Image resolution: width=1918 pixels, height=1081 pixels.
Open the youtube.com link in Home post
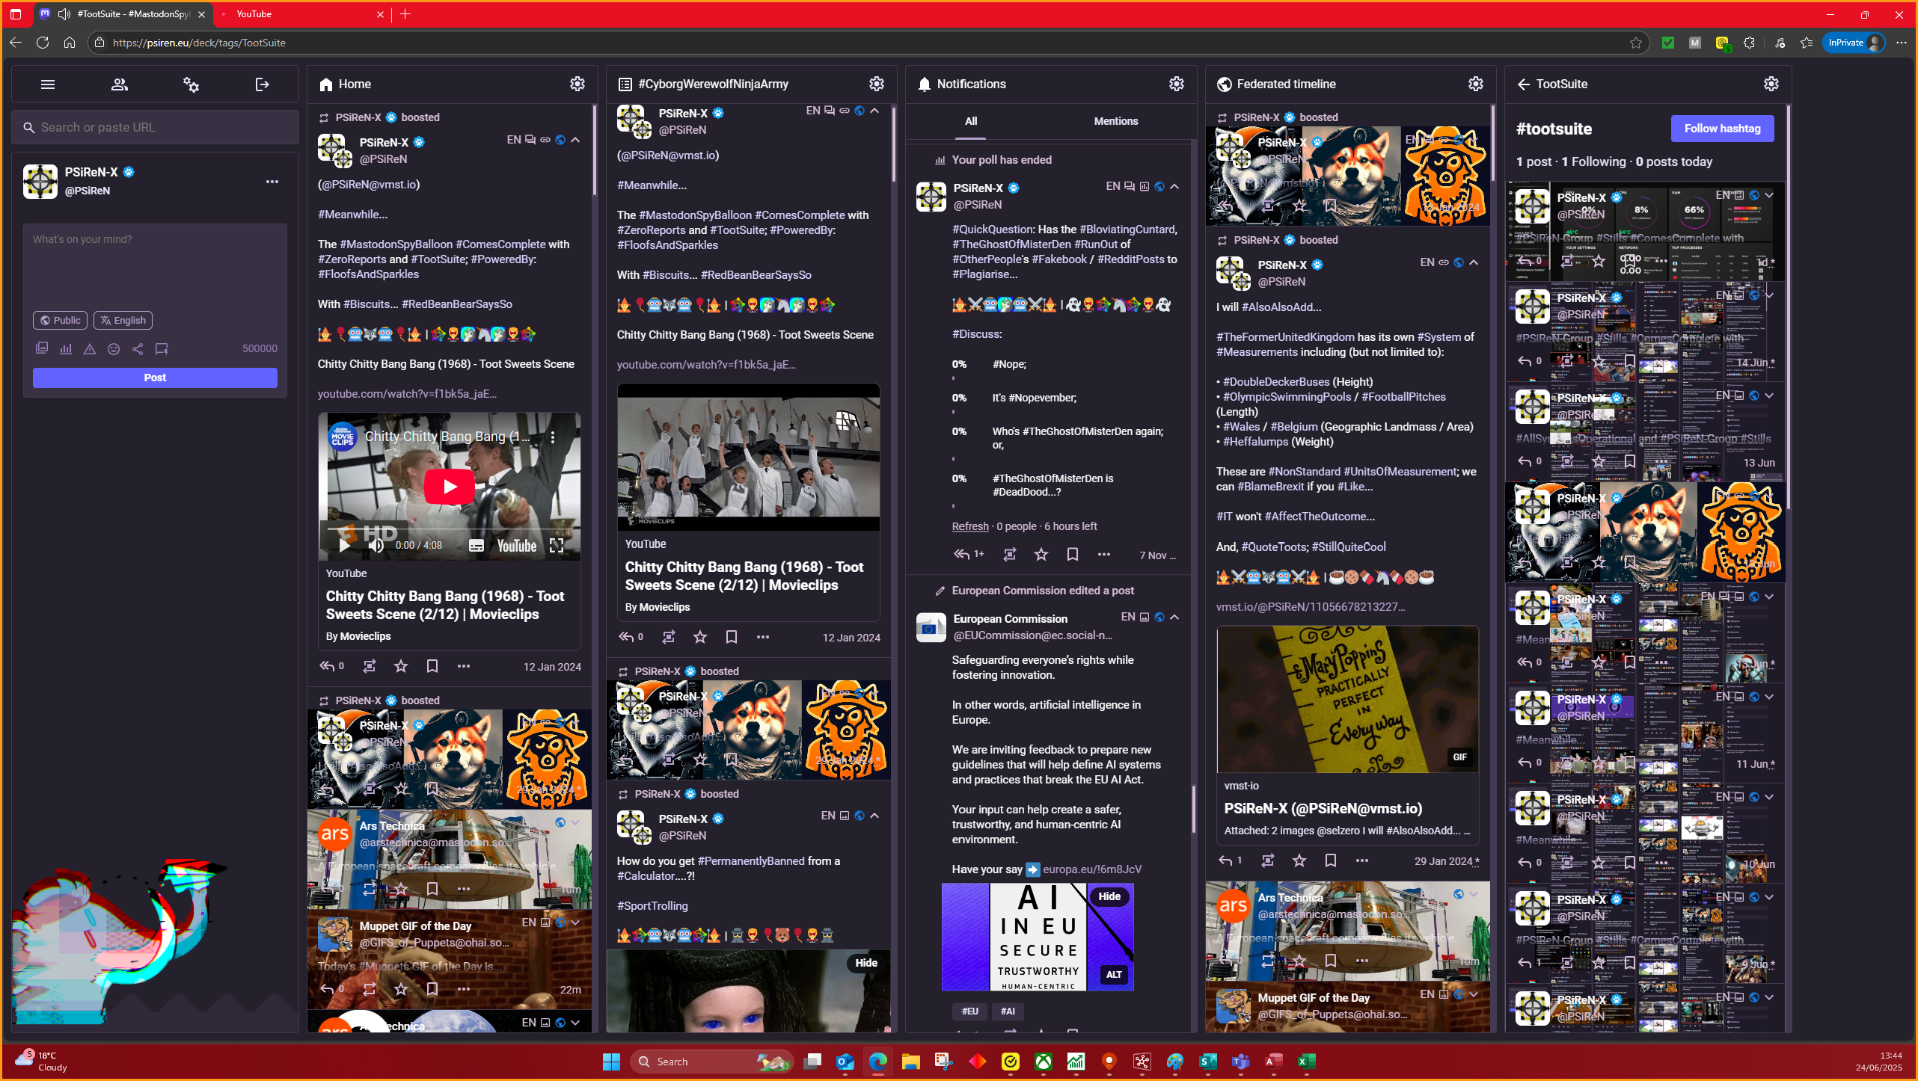407,394
